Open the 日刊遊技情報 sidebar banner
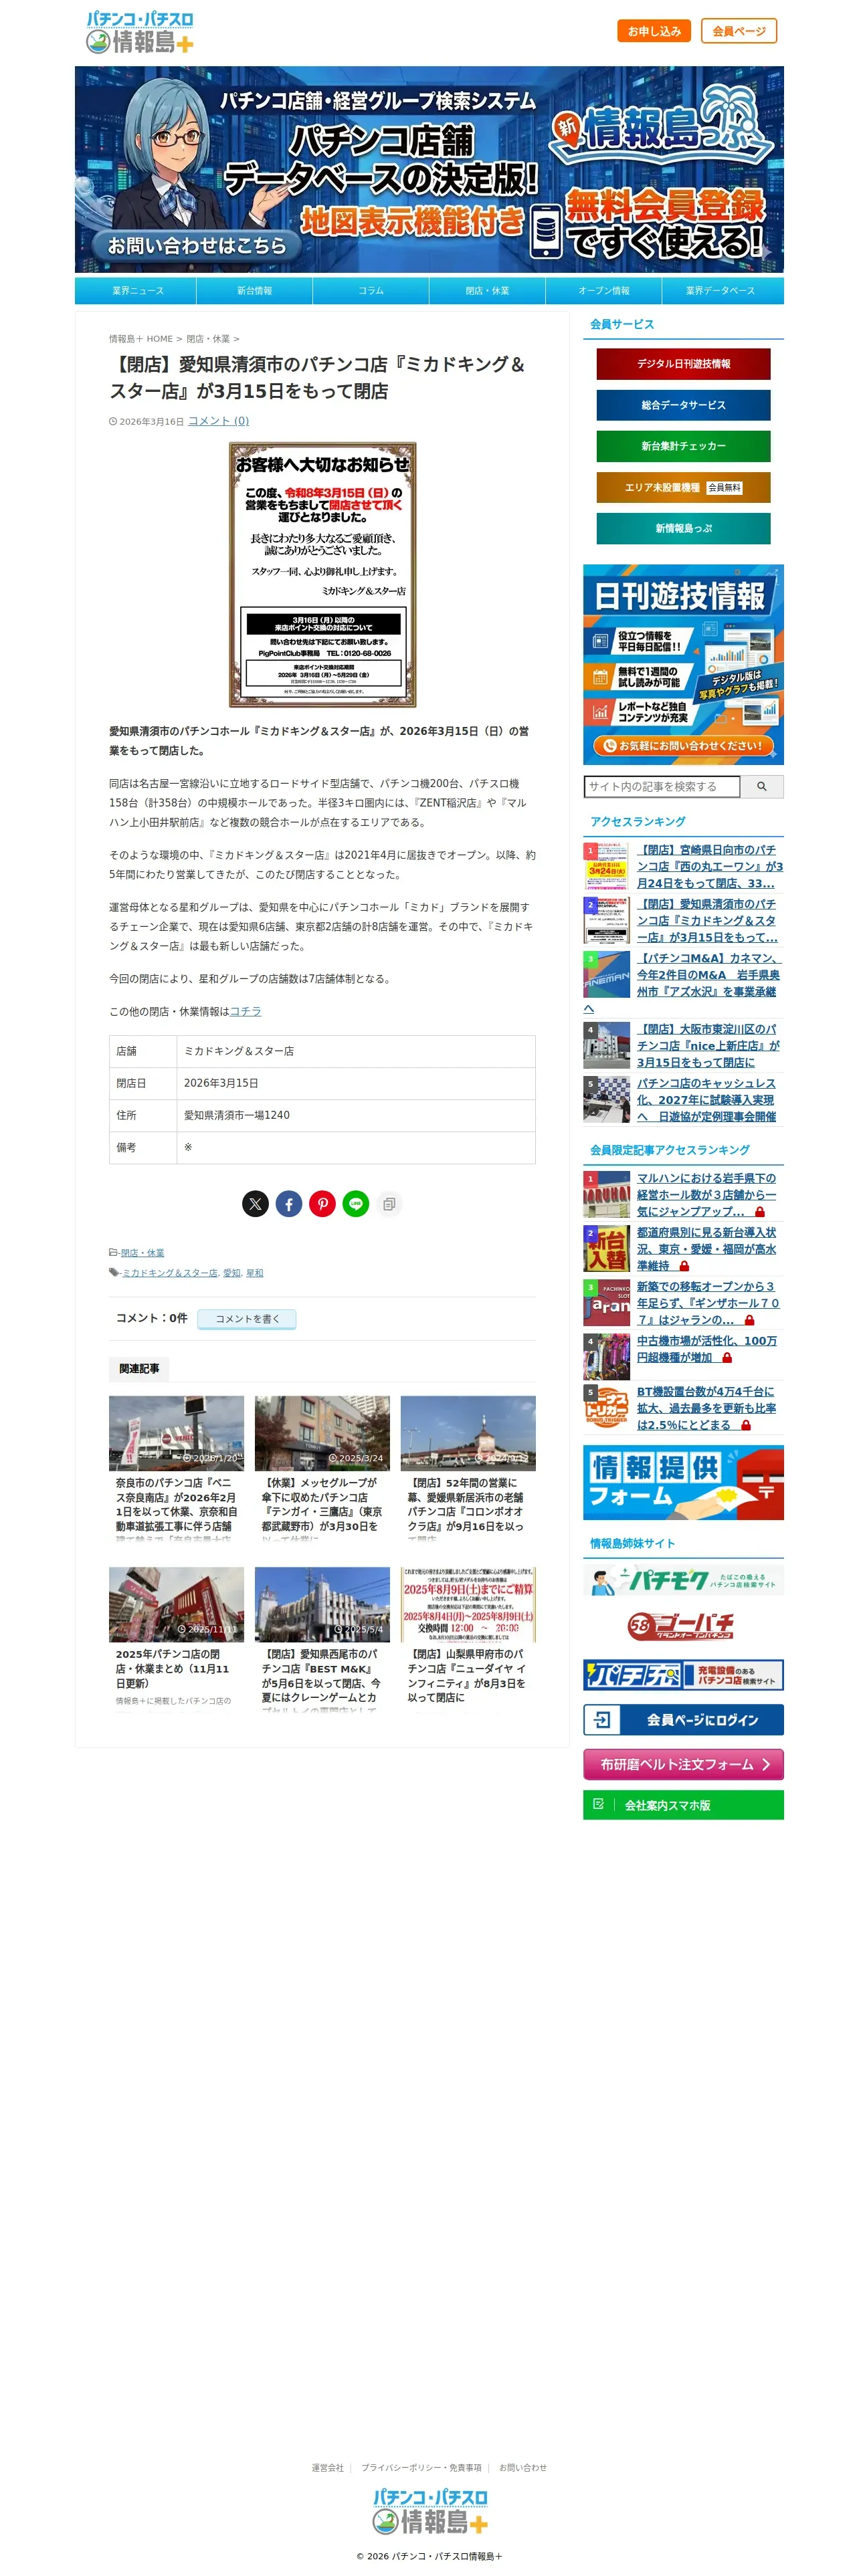Viewport: 859px width, 2576px height. coord(683,664)
